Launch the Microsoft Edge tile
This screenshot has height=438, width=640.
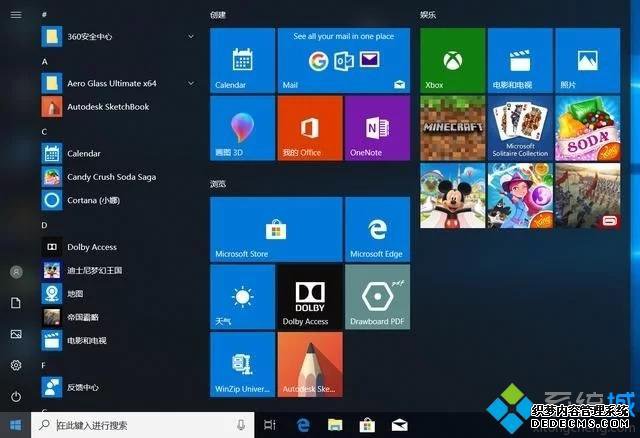[x=378, y=229]
